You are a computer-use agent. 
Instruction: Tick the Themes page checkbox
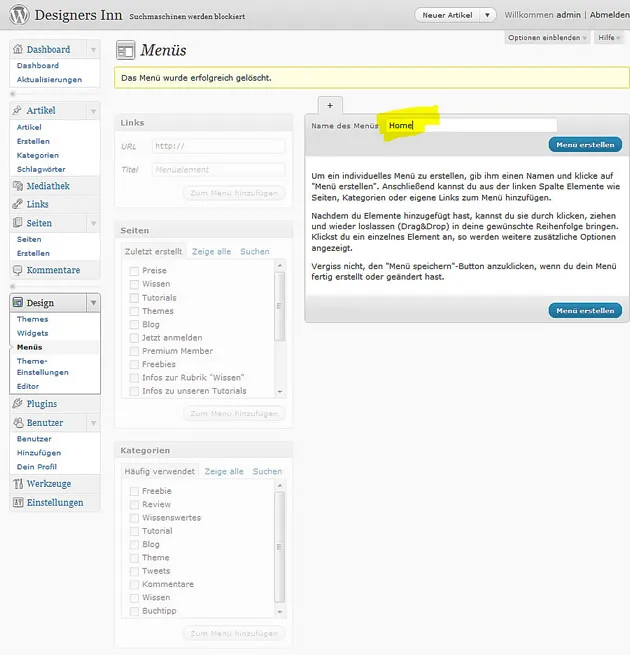(x=134, y=311)
